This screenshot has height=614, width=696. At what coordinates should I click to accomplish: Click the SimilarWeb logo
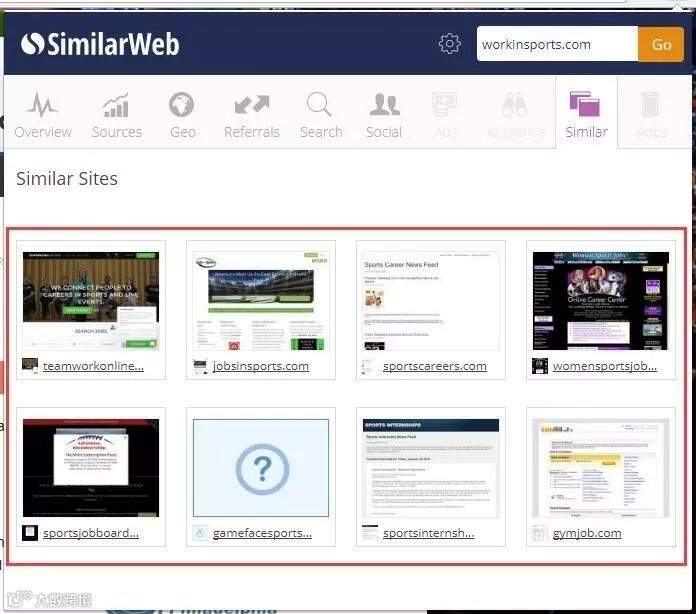point(100,44)
